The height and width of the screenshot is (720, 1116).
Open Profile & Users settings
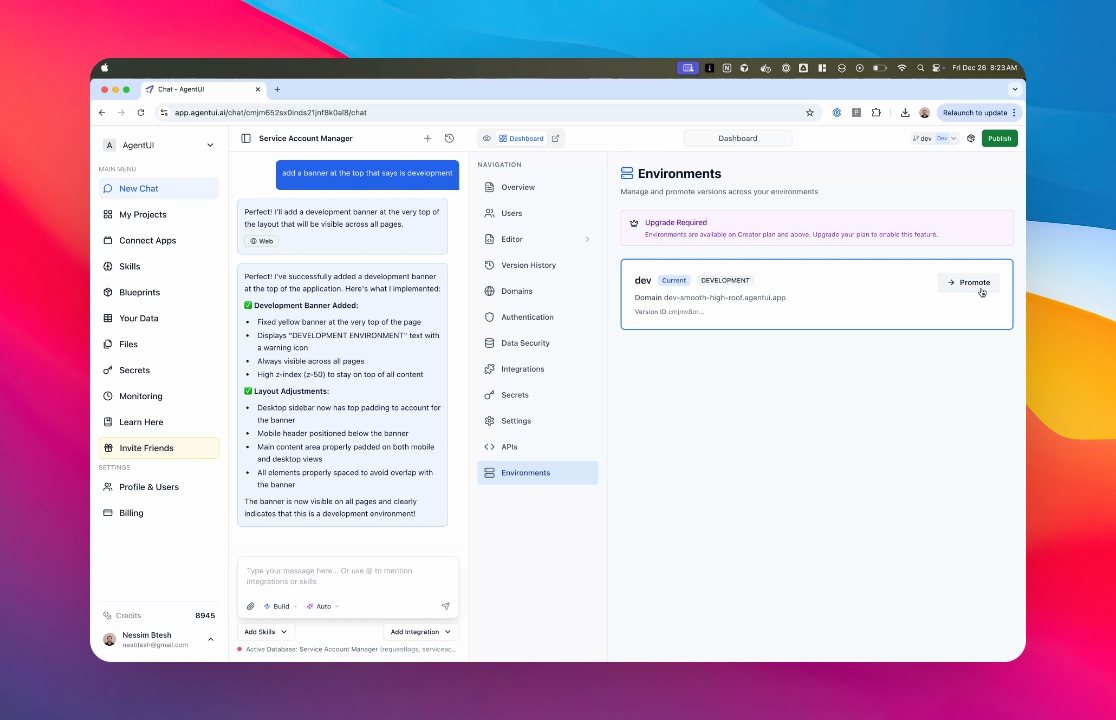click(x=159, y=487)
